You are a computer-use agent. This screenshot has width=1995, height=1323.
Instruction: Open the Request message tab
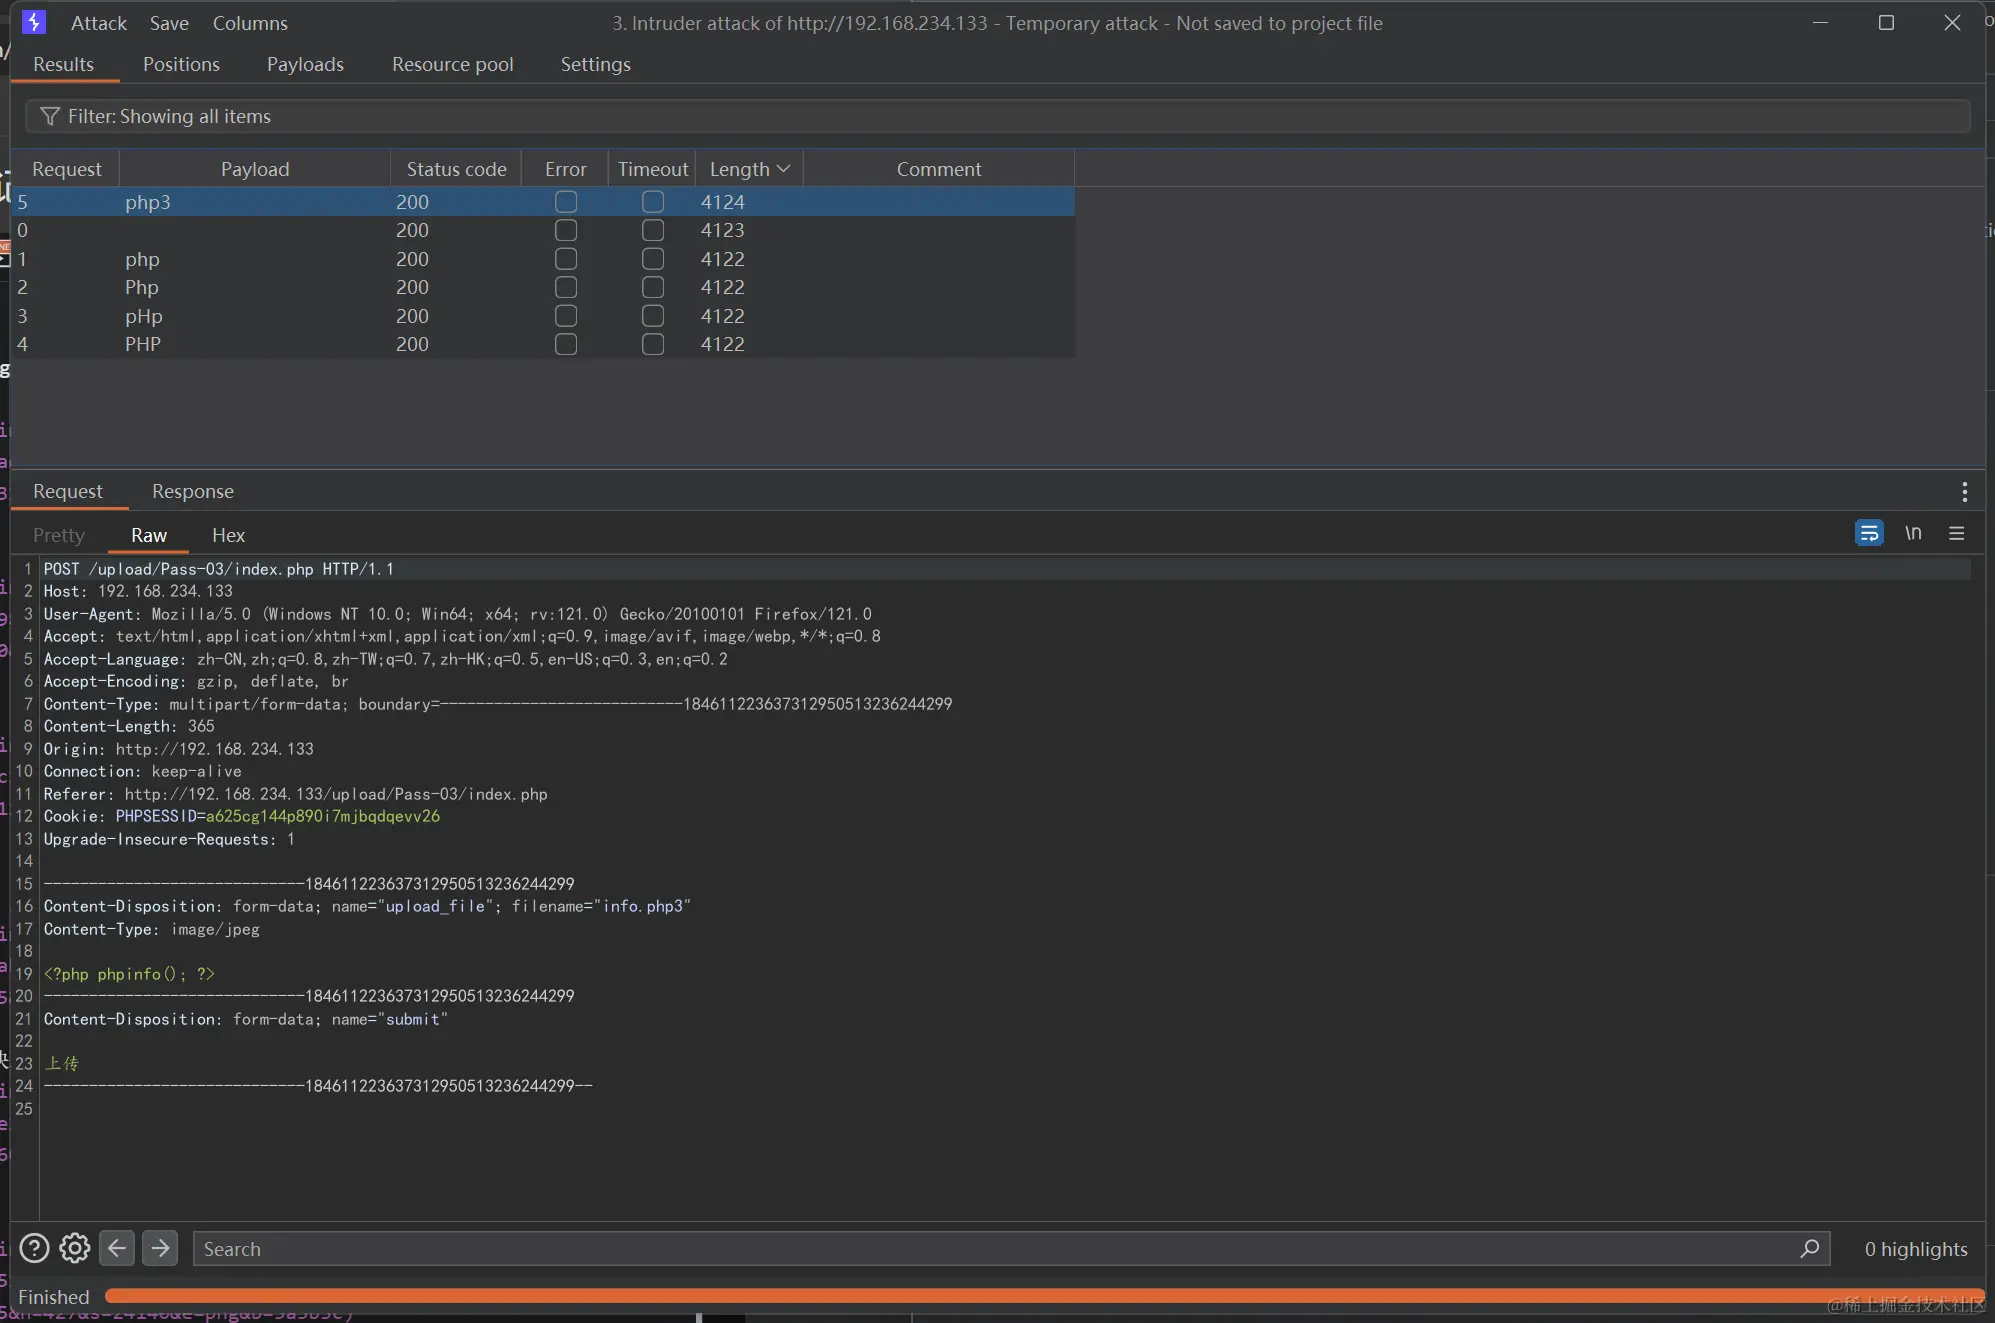click(67, 491)
